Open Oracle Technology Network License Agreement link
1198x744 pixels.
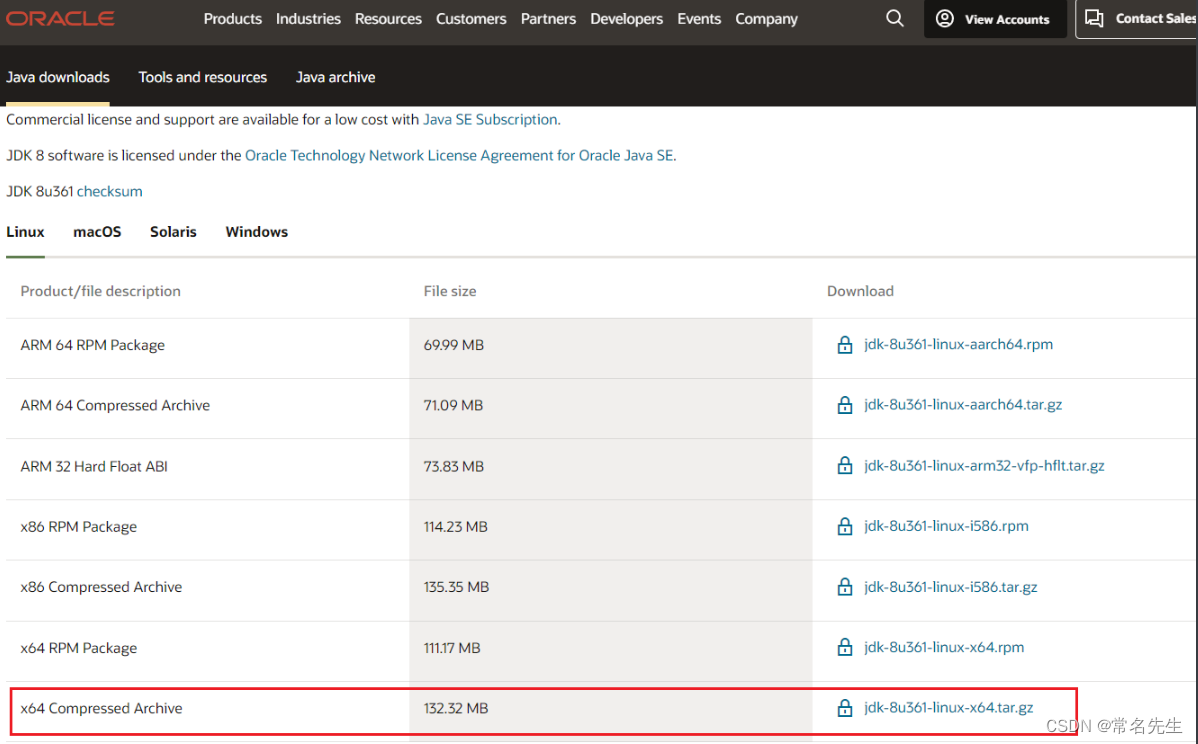pyautogui.click(x=459, y=155)
